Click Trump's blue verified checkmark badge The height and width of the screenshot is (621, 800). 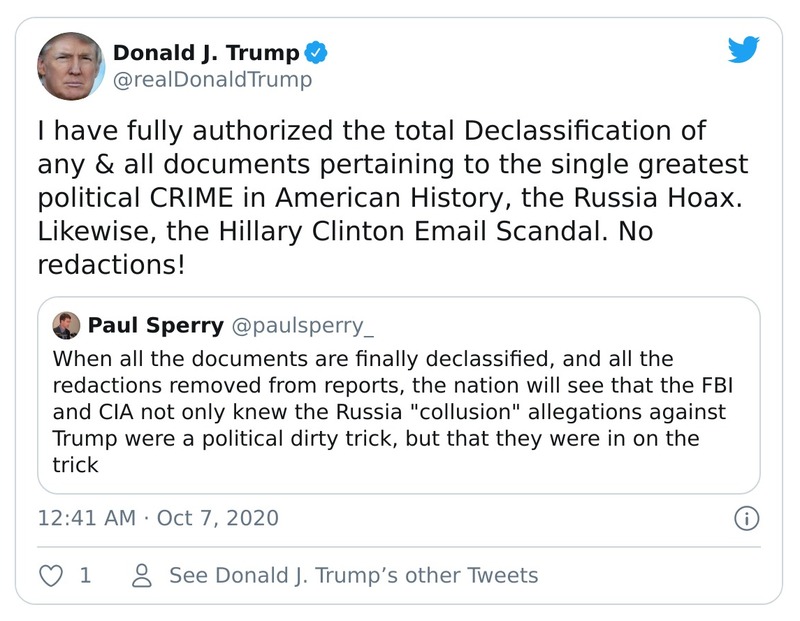pos(318,49)
